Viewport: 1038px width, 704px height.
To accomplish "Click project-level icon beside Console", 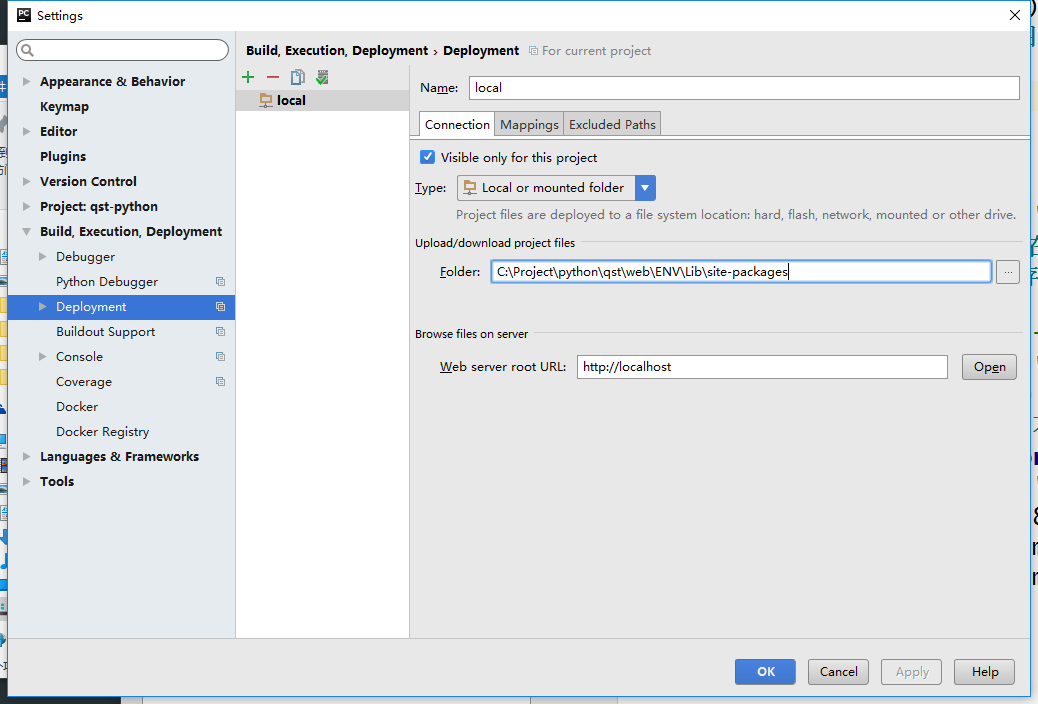I will click(220, 356).
